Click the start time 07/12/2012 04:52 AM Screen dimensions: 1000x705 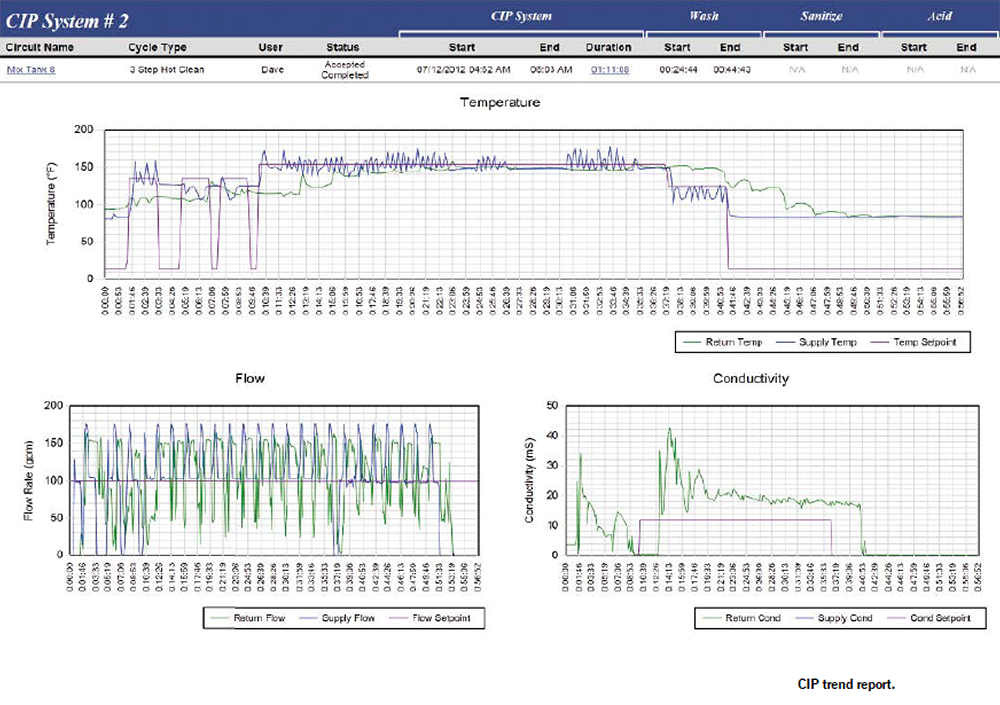click(464, 70)
